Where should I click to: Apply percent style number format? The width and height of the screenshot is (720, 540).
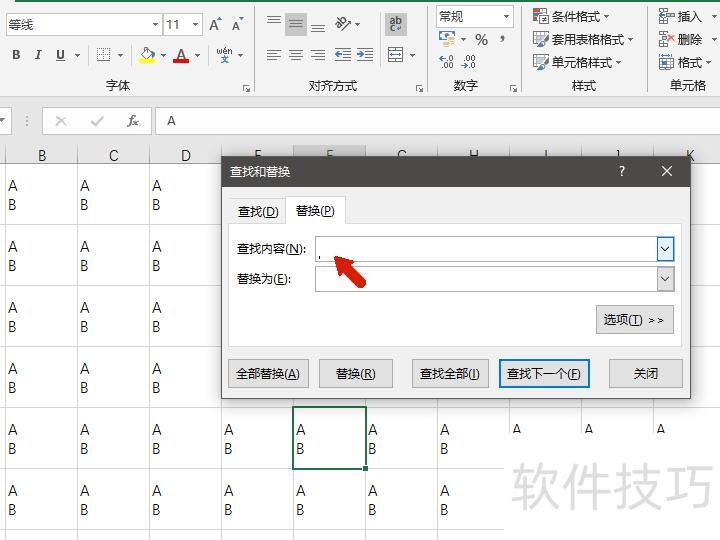pyautogui.click(x=482, y=40)
